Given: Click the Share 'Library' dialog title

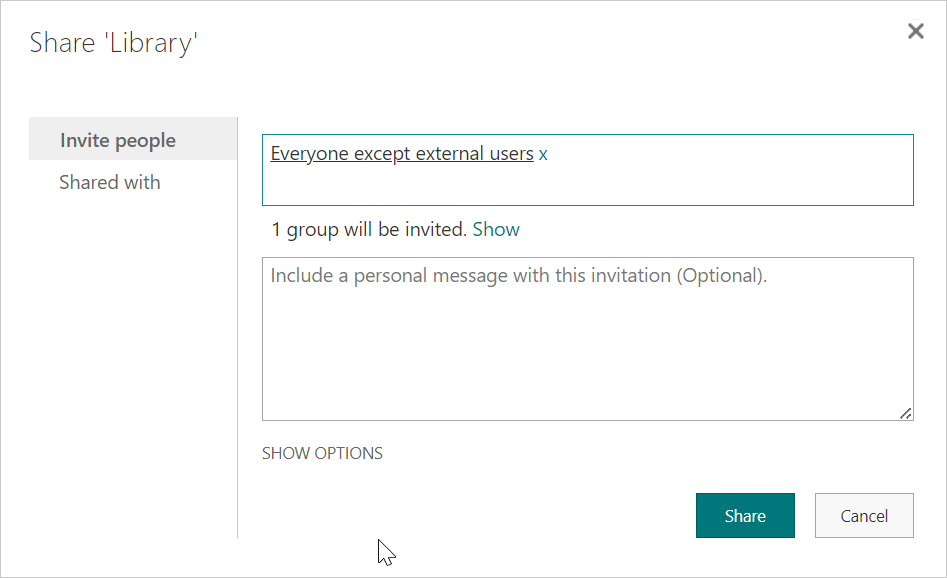Looking at the screenshot, I should click(x=114, y=43).
